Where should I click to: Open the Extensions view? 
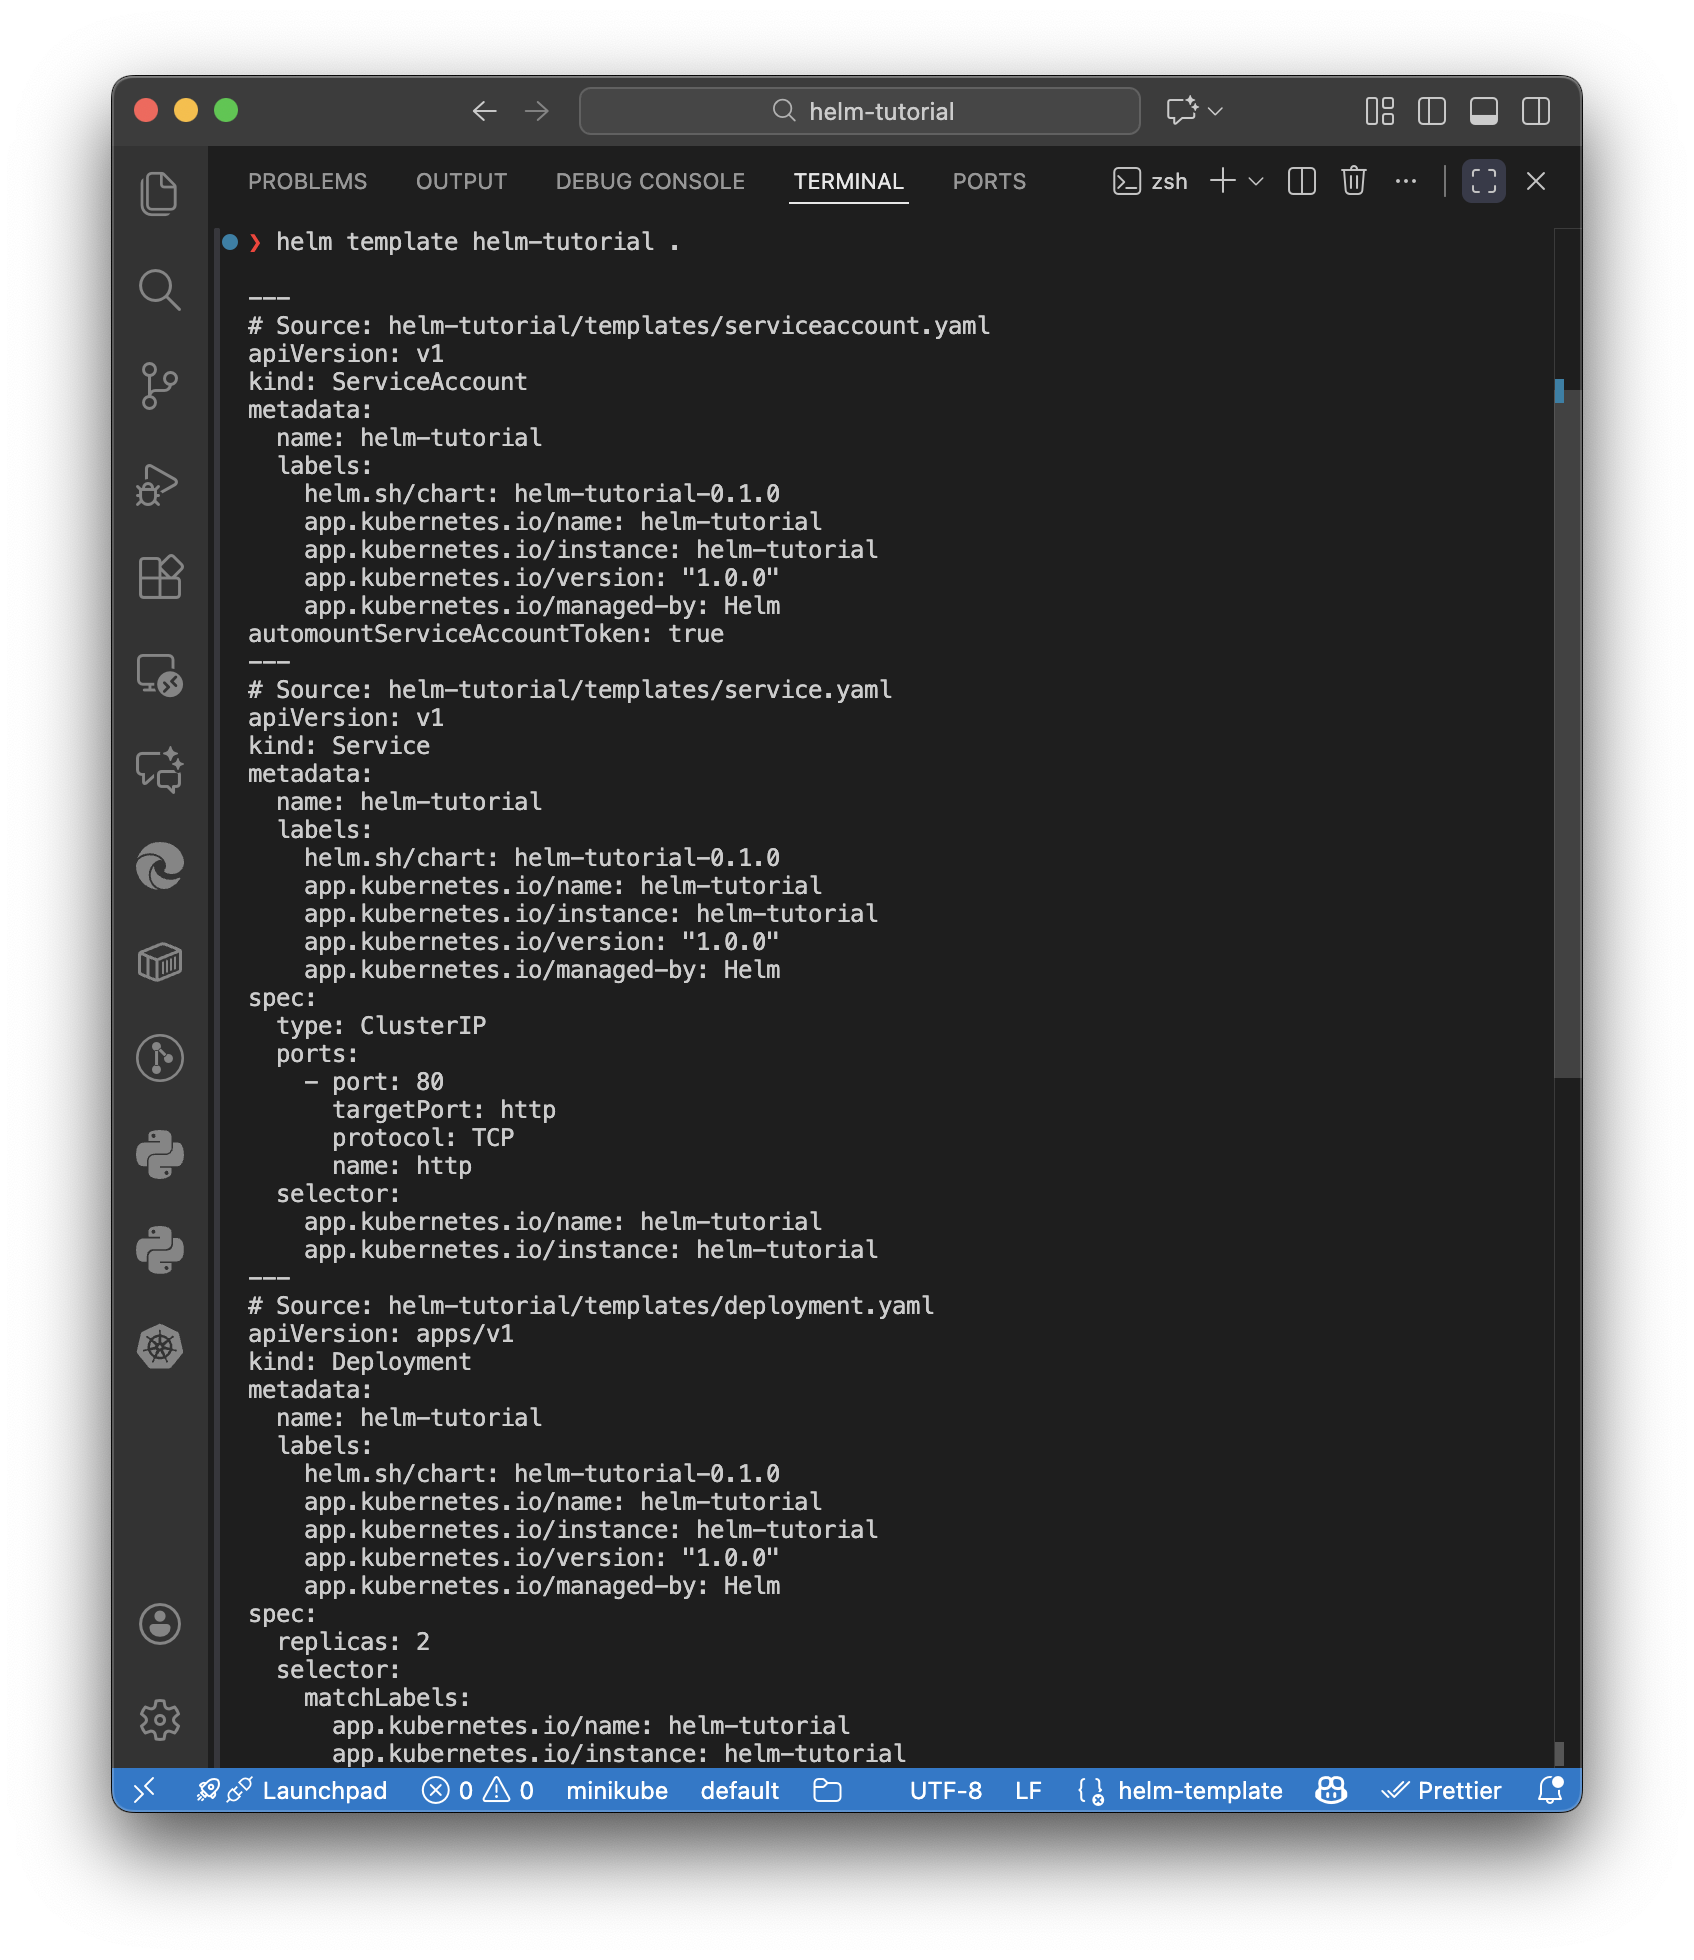pyautogui.click(x=159, y=577)
